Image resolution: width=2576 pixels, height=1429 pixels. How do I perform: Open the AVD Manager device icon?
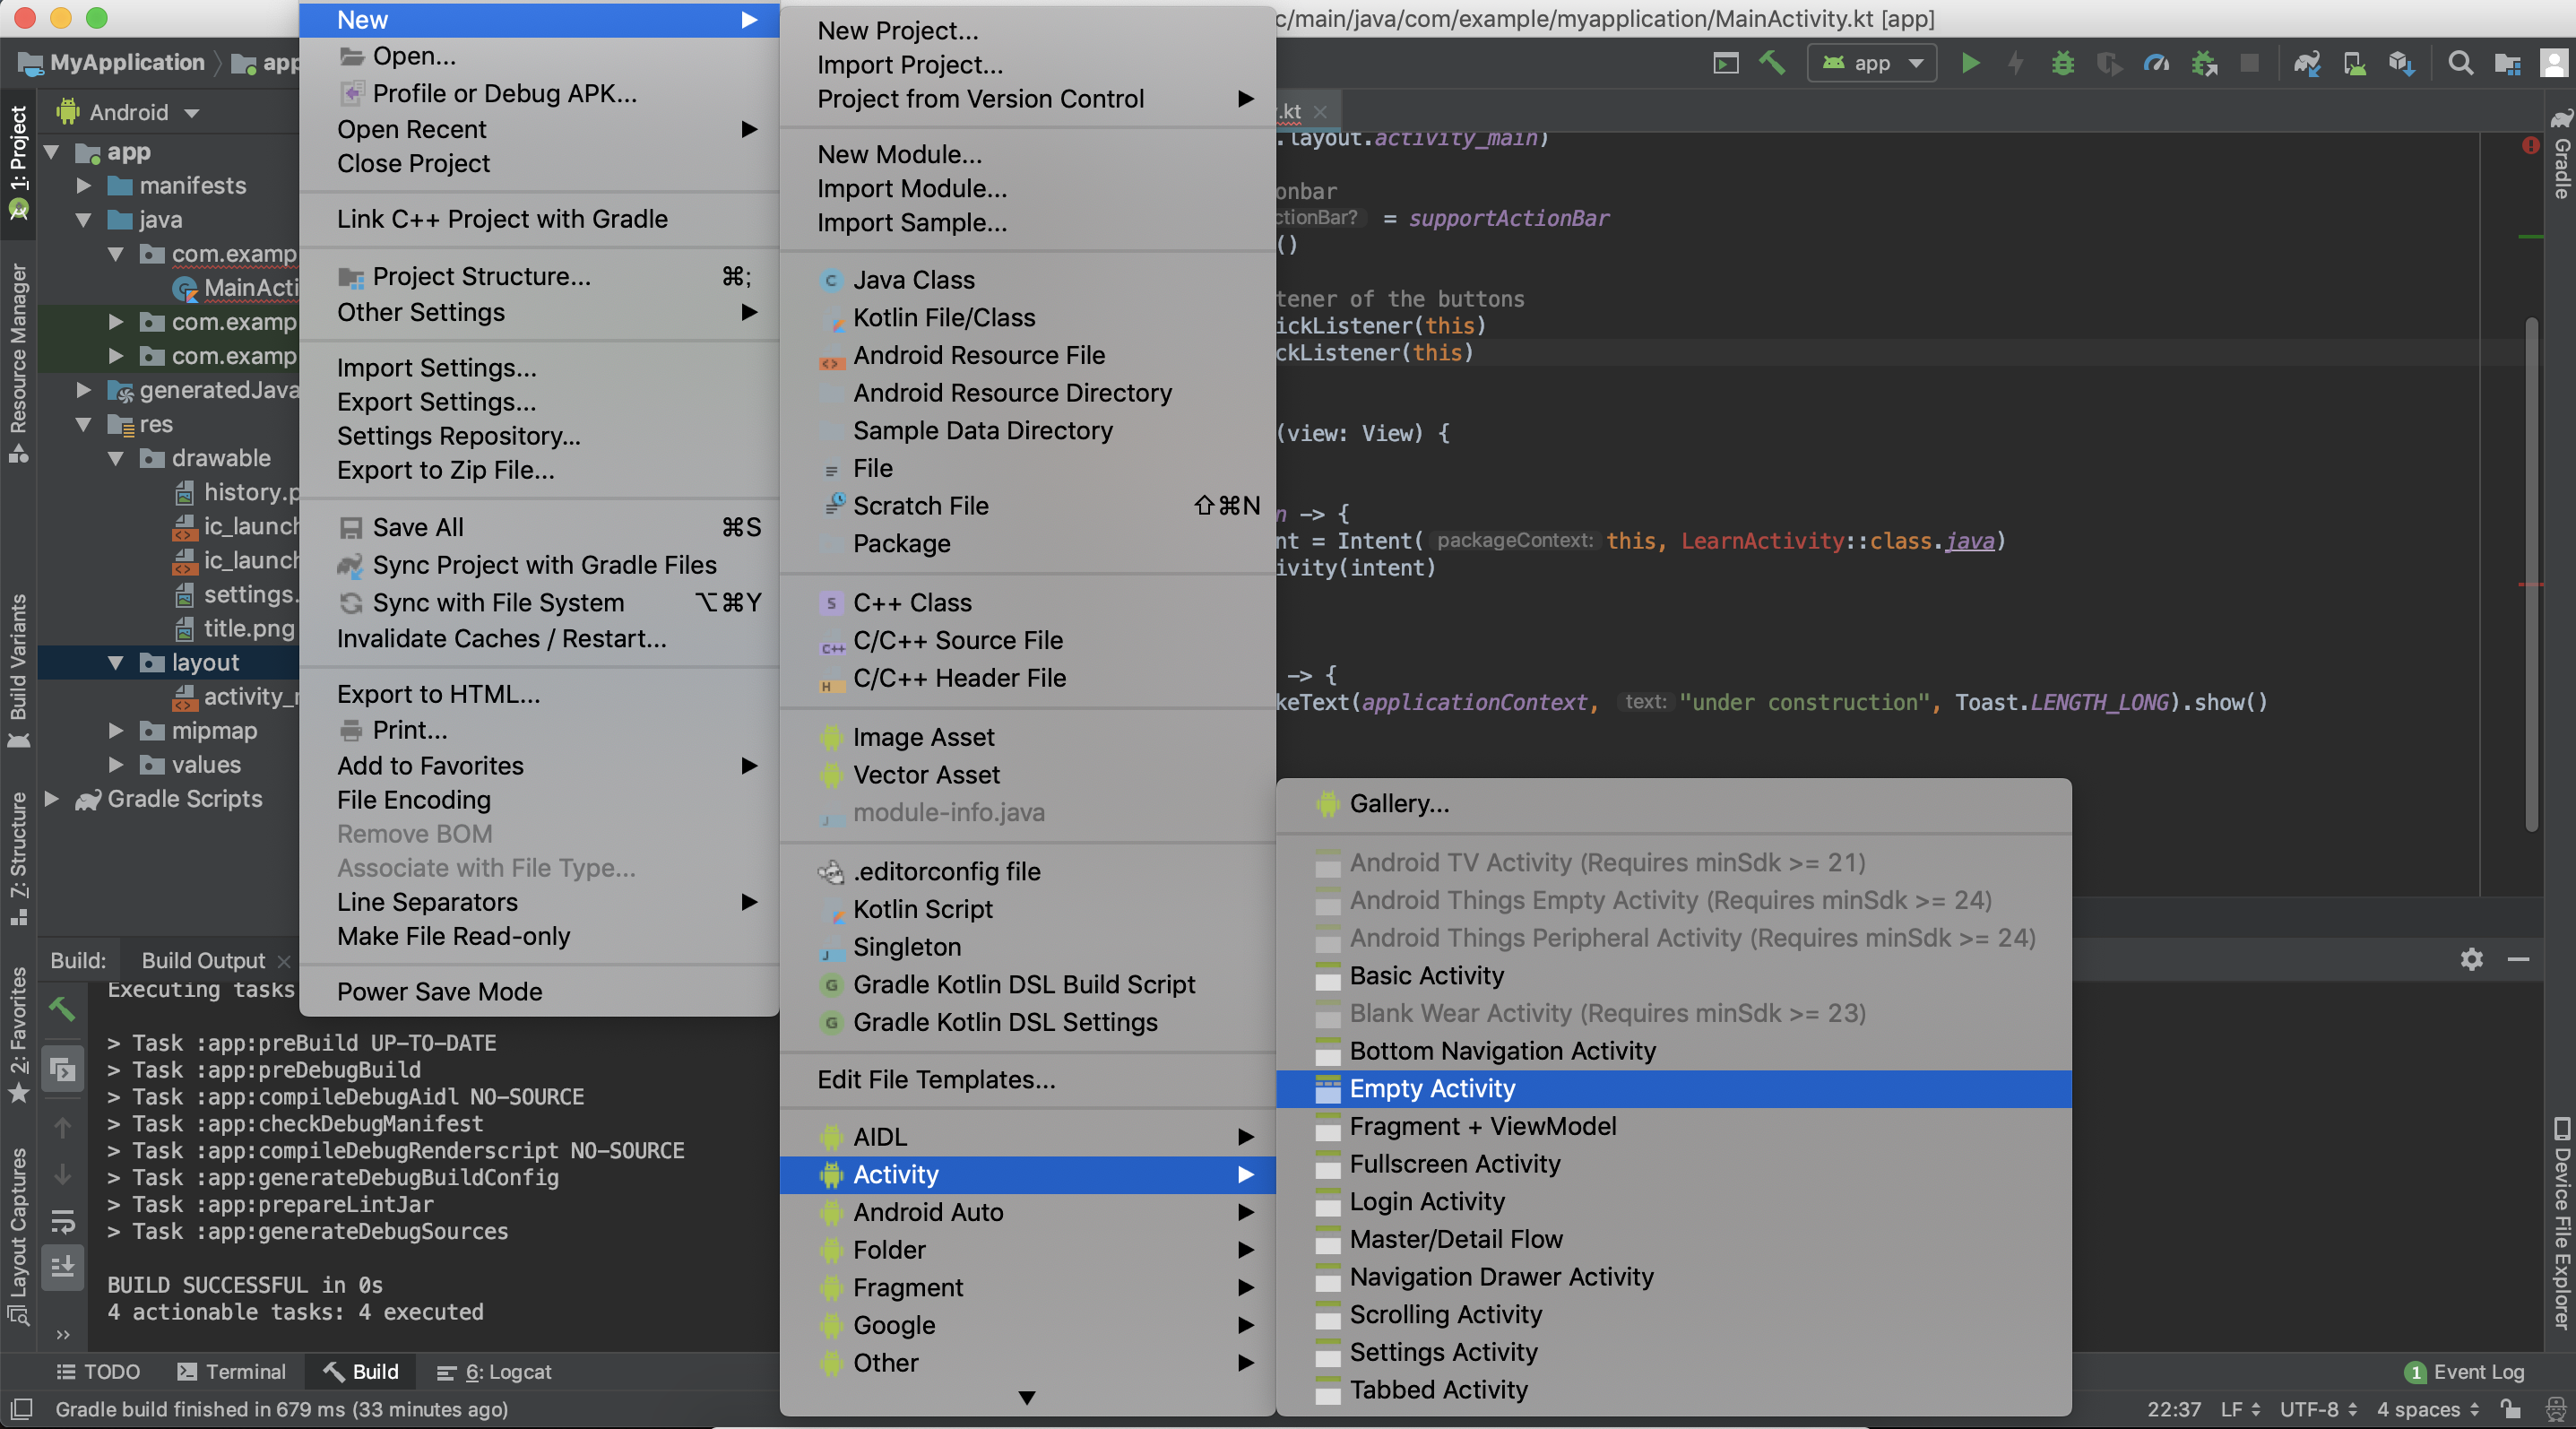tap(2354, 64)
